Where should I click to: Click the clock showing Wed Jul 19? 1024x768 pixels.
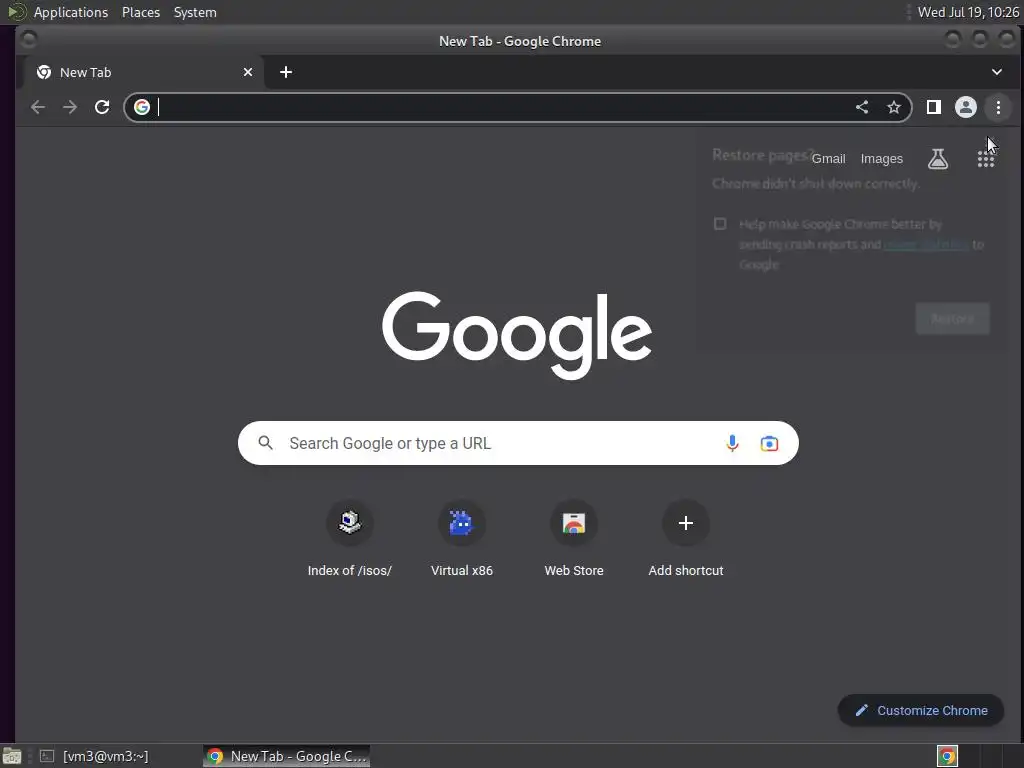click(968, 12)
